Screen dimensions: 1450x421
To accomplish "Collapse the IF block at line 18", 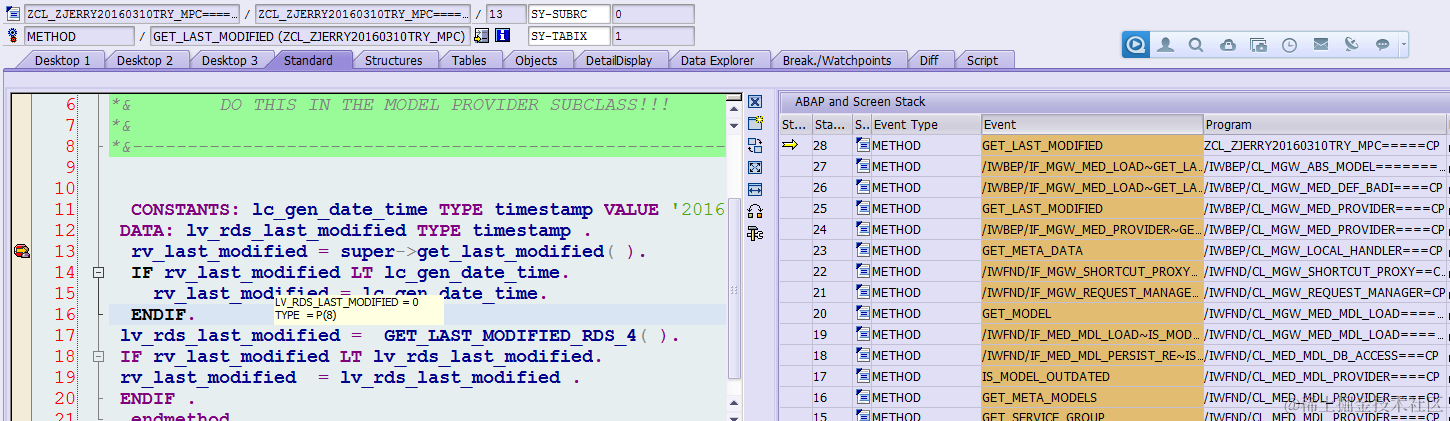I will pyautogui.click(x=98, y=356).
